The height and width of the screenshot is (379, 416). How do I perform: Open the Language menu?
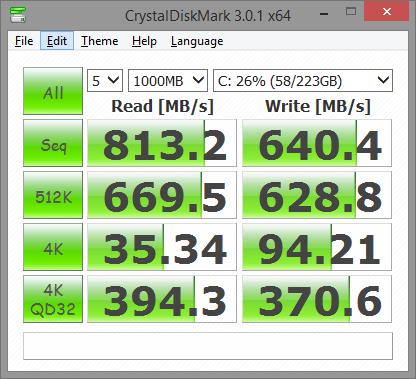[x=197, y=41]
